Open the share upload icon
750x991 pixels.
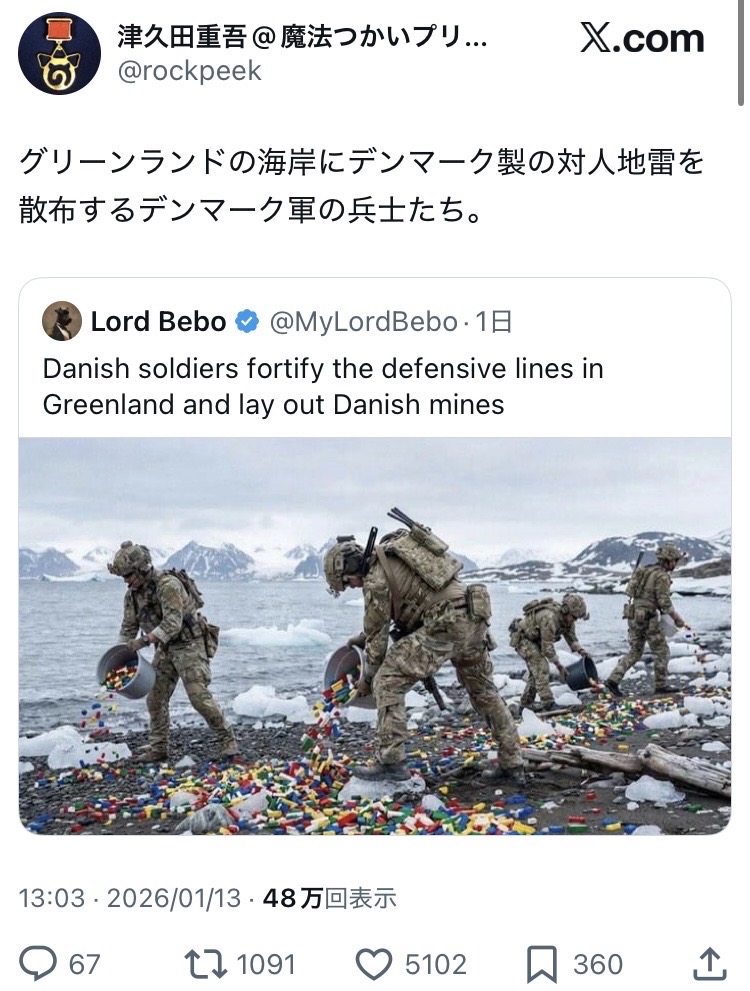[708, 963]
